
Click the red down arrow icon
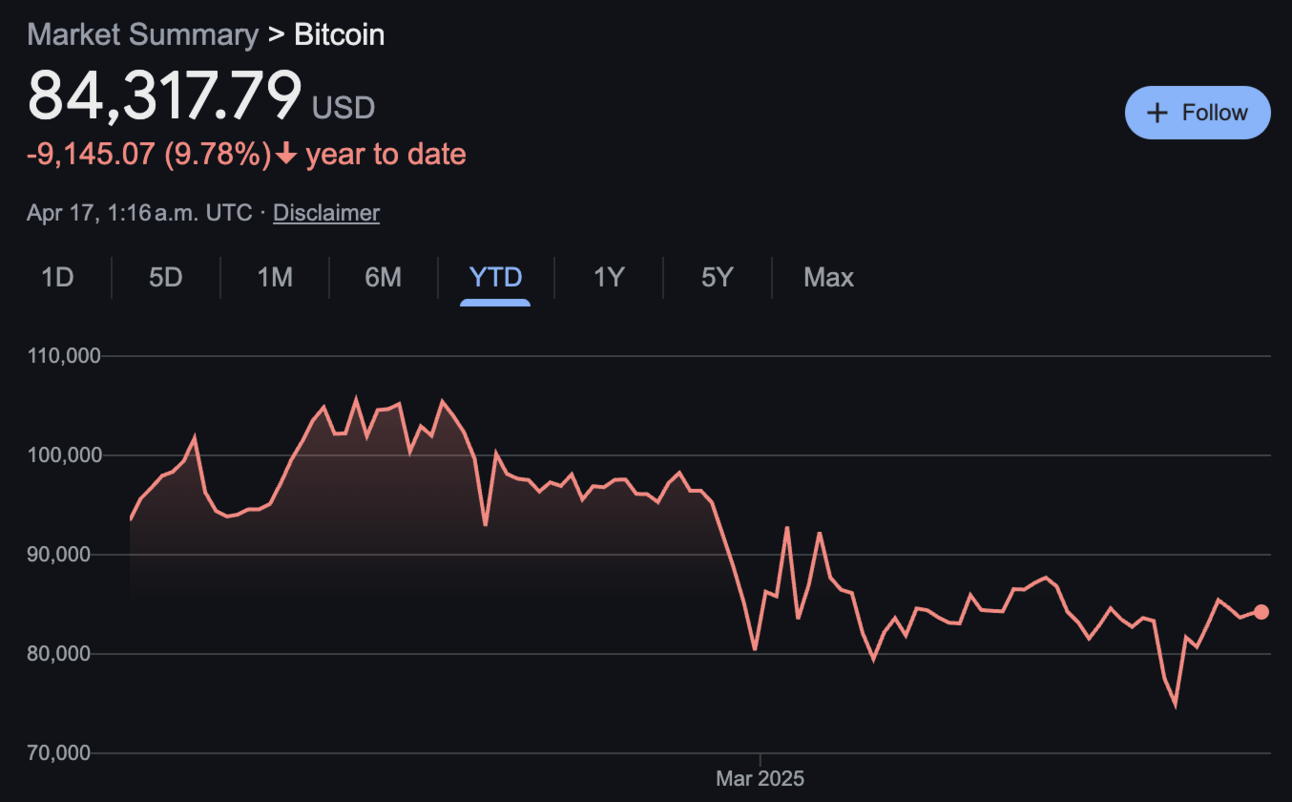click(x=286, y=154)
